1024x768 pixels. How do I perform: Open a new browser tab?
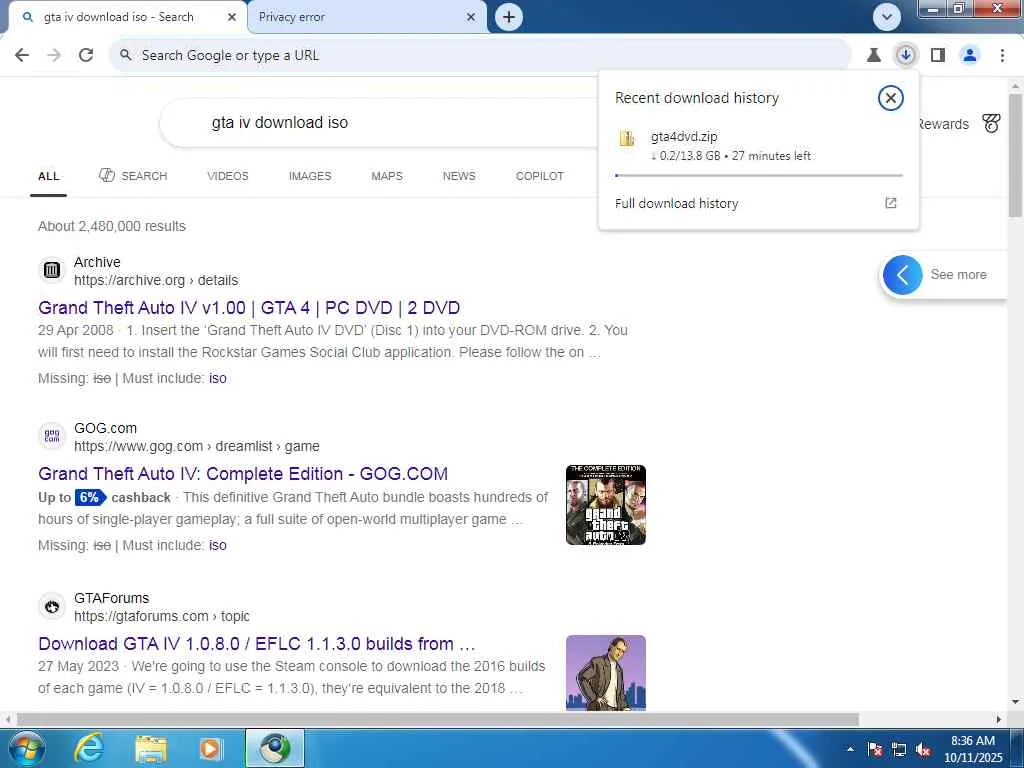click(509, 17)
